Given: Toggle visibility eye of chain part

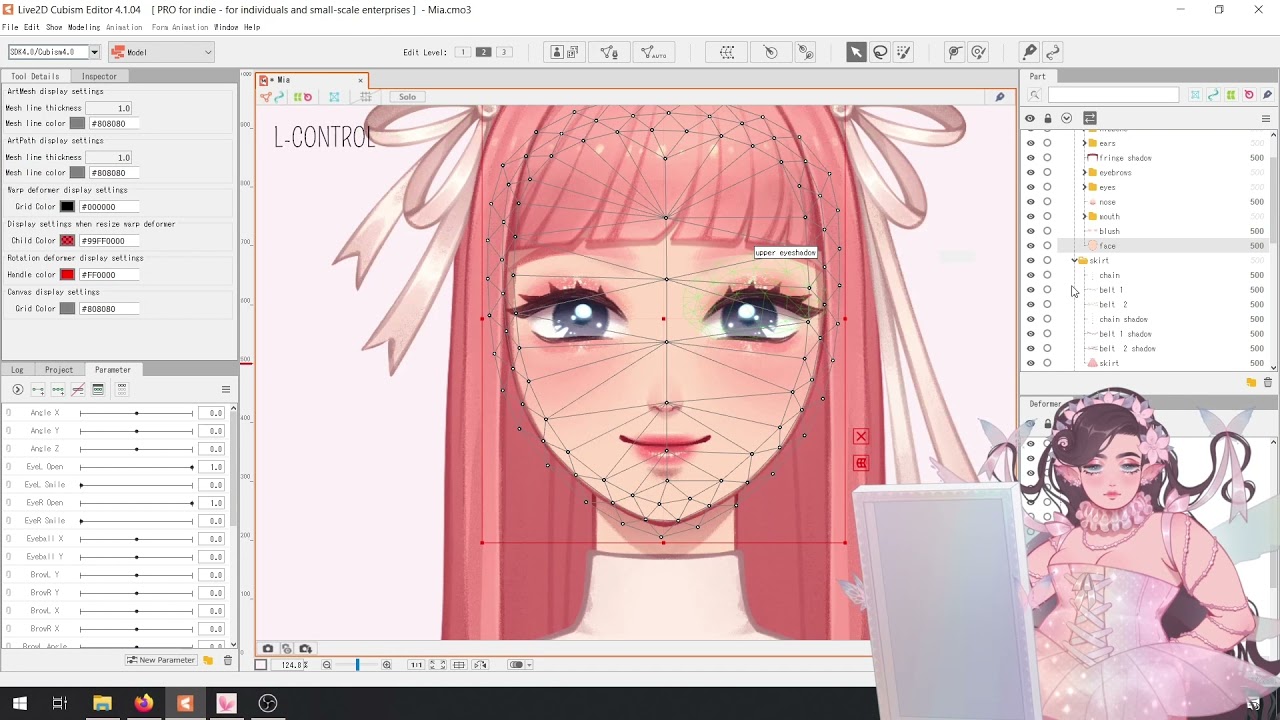Looking at the screenshot, I should pyautogui.click(x=1031, y=275).
